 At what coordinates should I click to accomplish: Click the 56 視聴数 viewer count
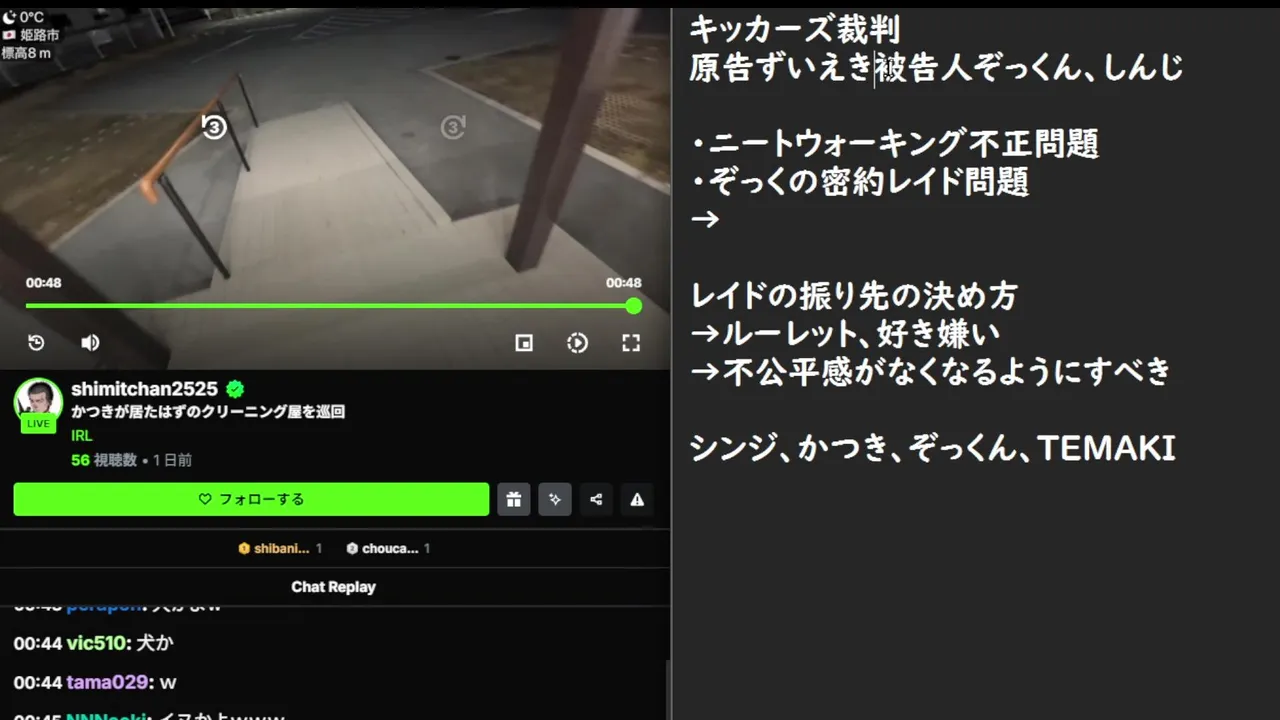tap(104, 460)
